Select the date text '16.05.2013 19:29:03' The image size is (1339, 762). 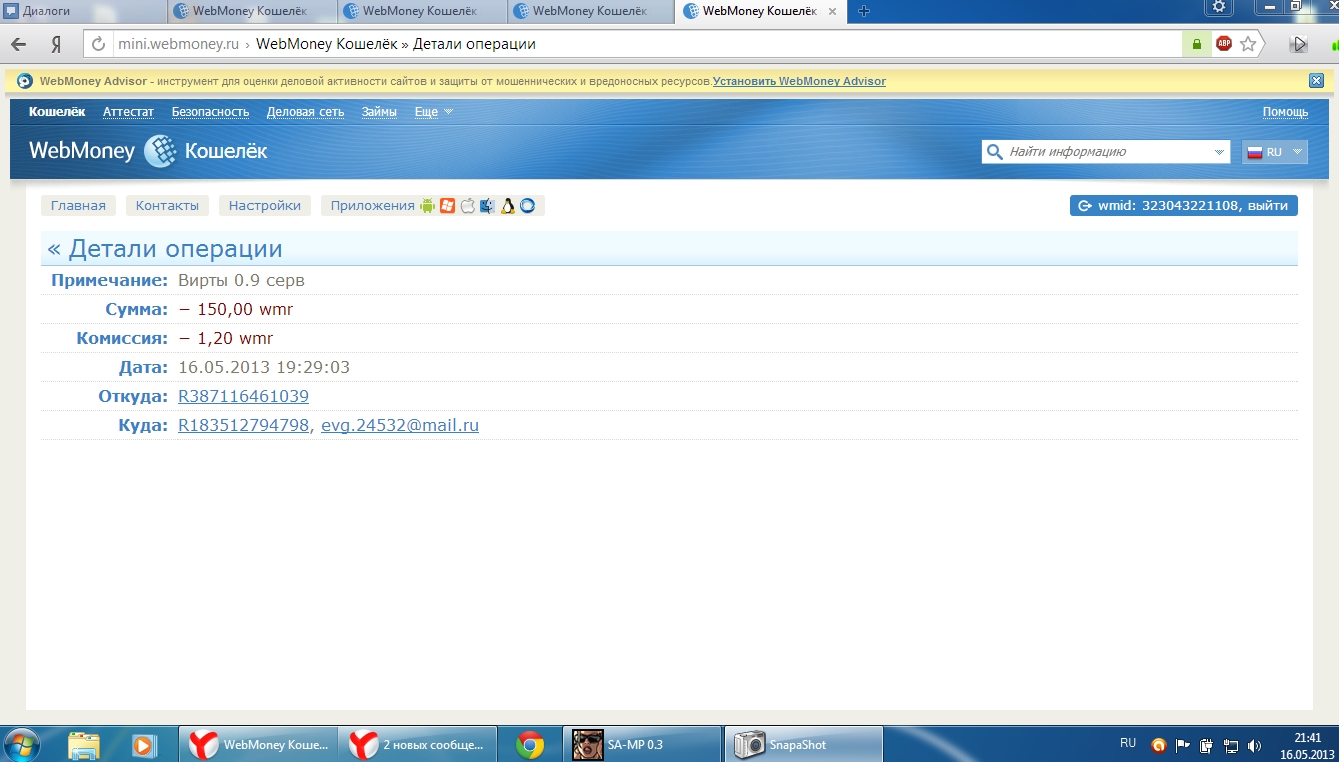264,368
